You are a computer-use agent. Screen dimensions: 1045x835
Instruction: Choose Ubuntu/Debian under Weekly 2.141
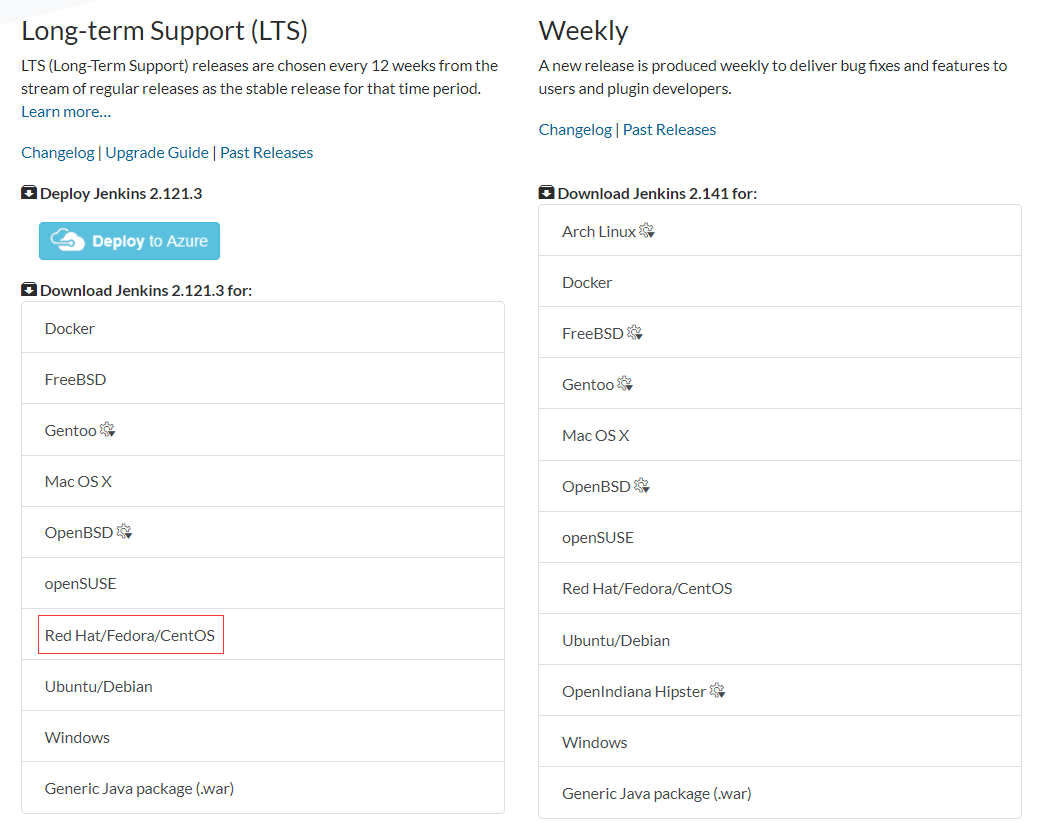coord(780,640)
